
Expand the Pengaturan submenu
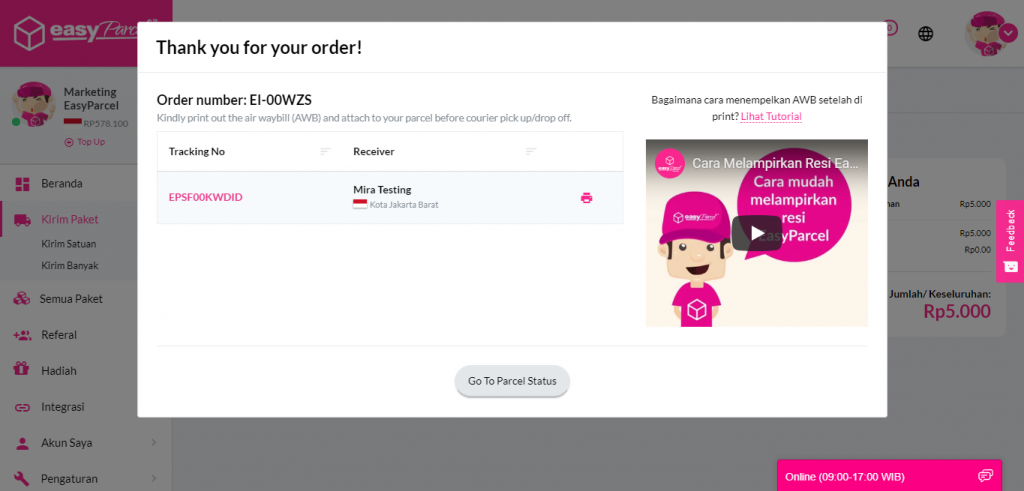153,478
